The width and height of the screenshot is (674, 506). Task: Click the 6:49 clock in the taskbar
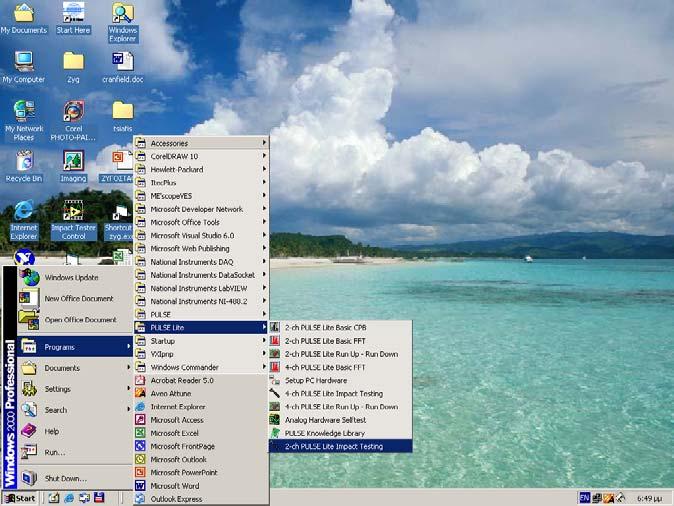(649, 498)
